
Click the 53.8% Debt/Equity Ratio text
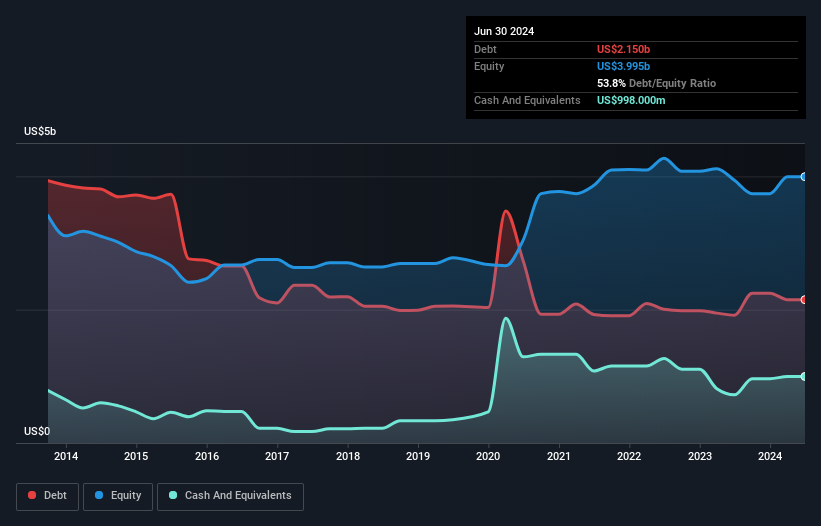point(656,83)
